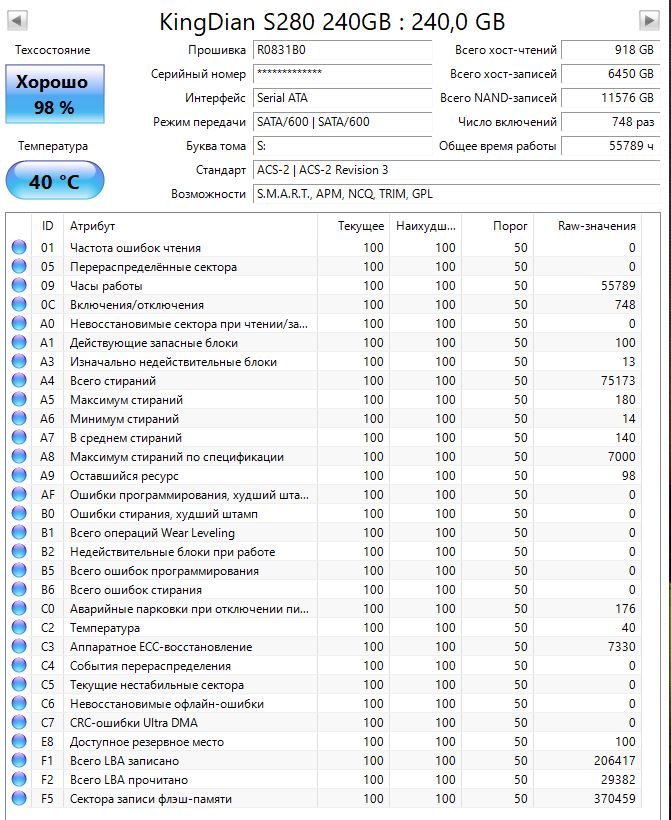Viewport: 671px width, 820px height.
Task: Click the Всего хост-записей value 6450 GB
Action: tap(611, 74)
